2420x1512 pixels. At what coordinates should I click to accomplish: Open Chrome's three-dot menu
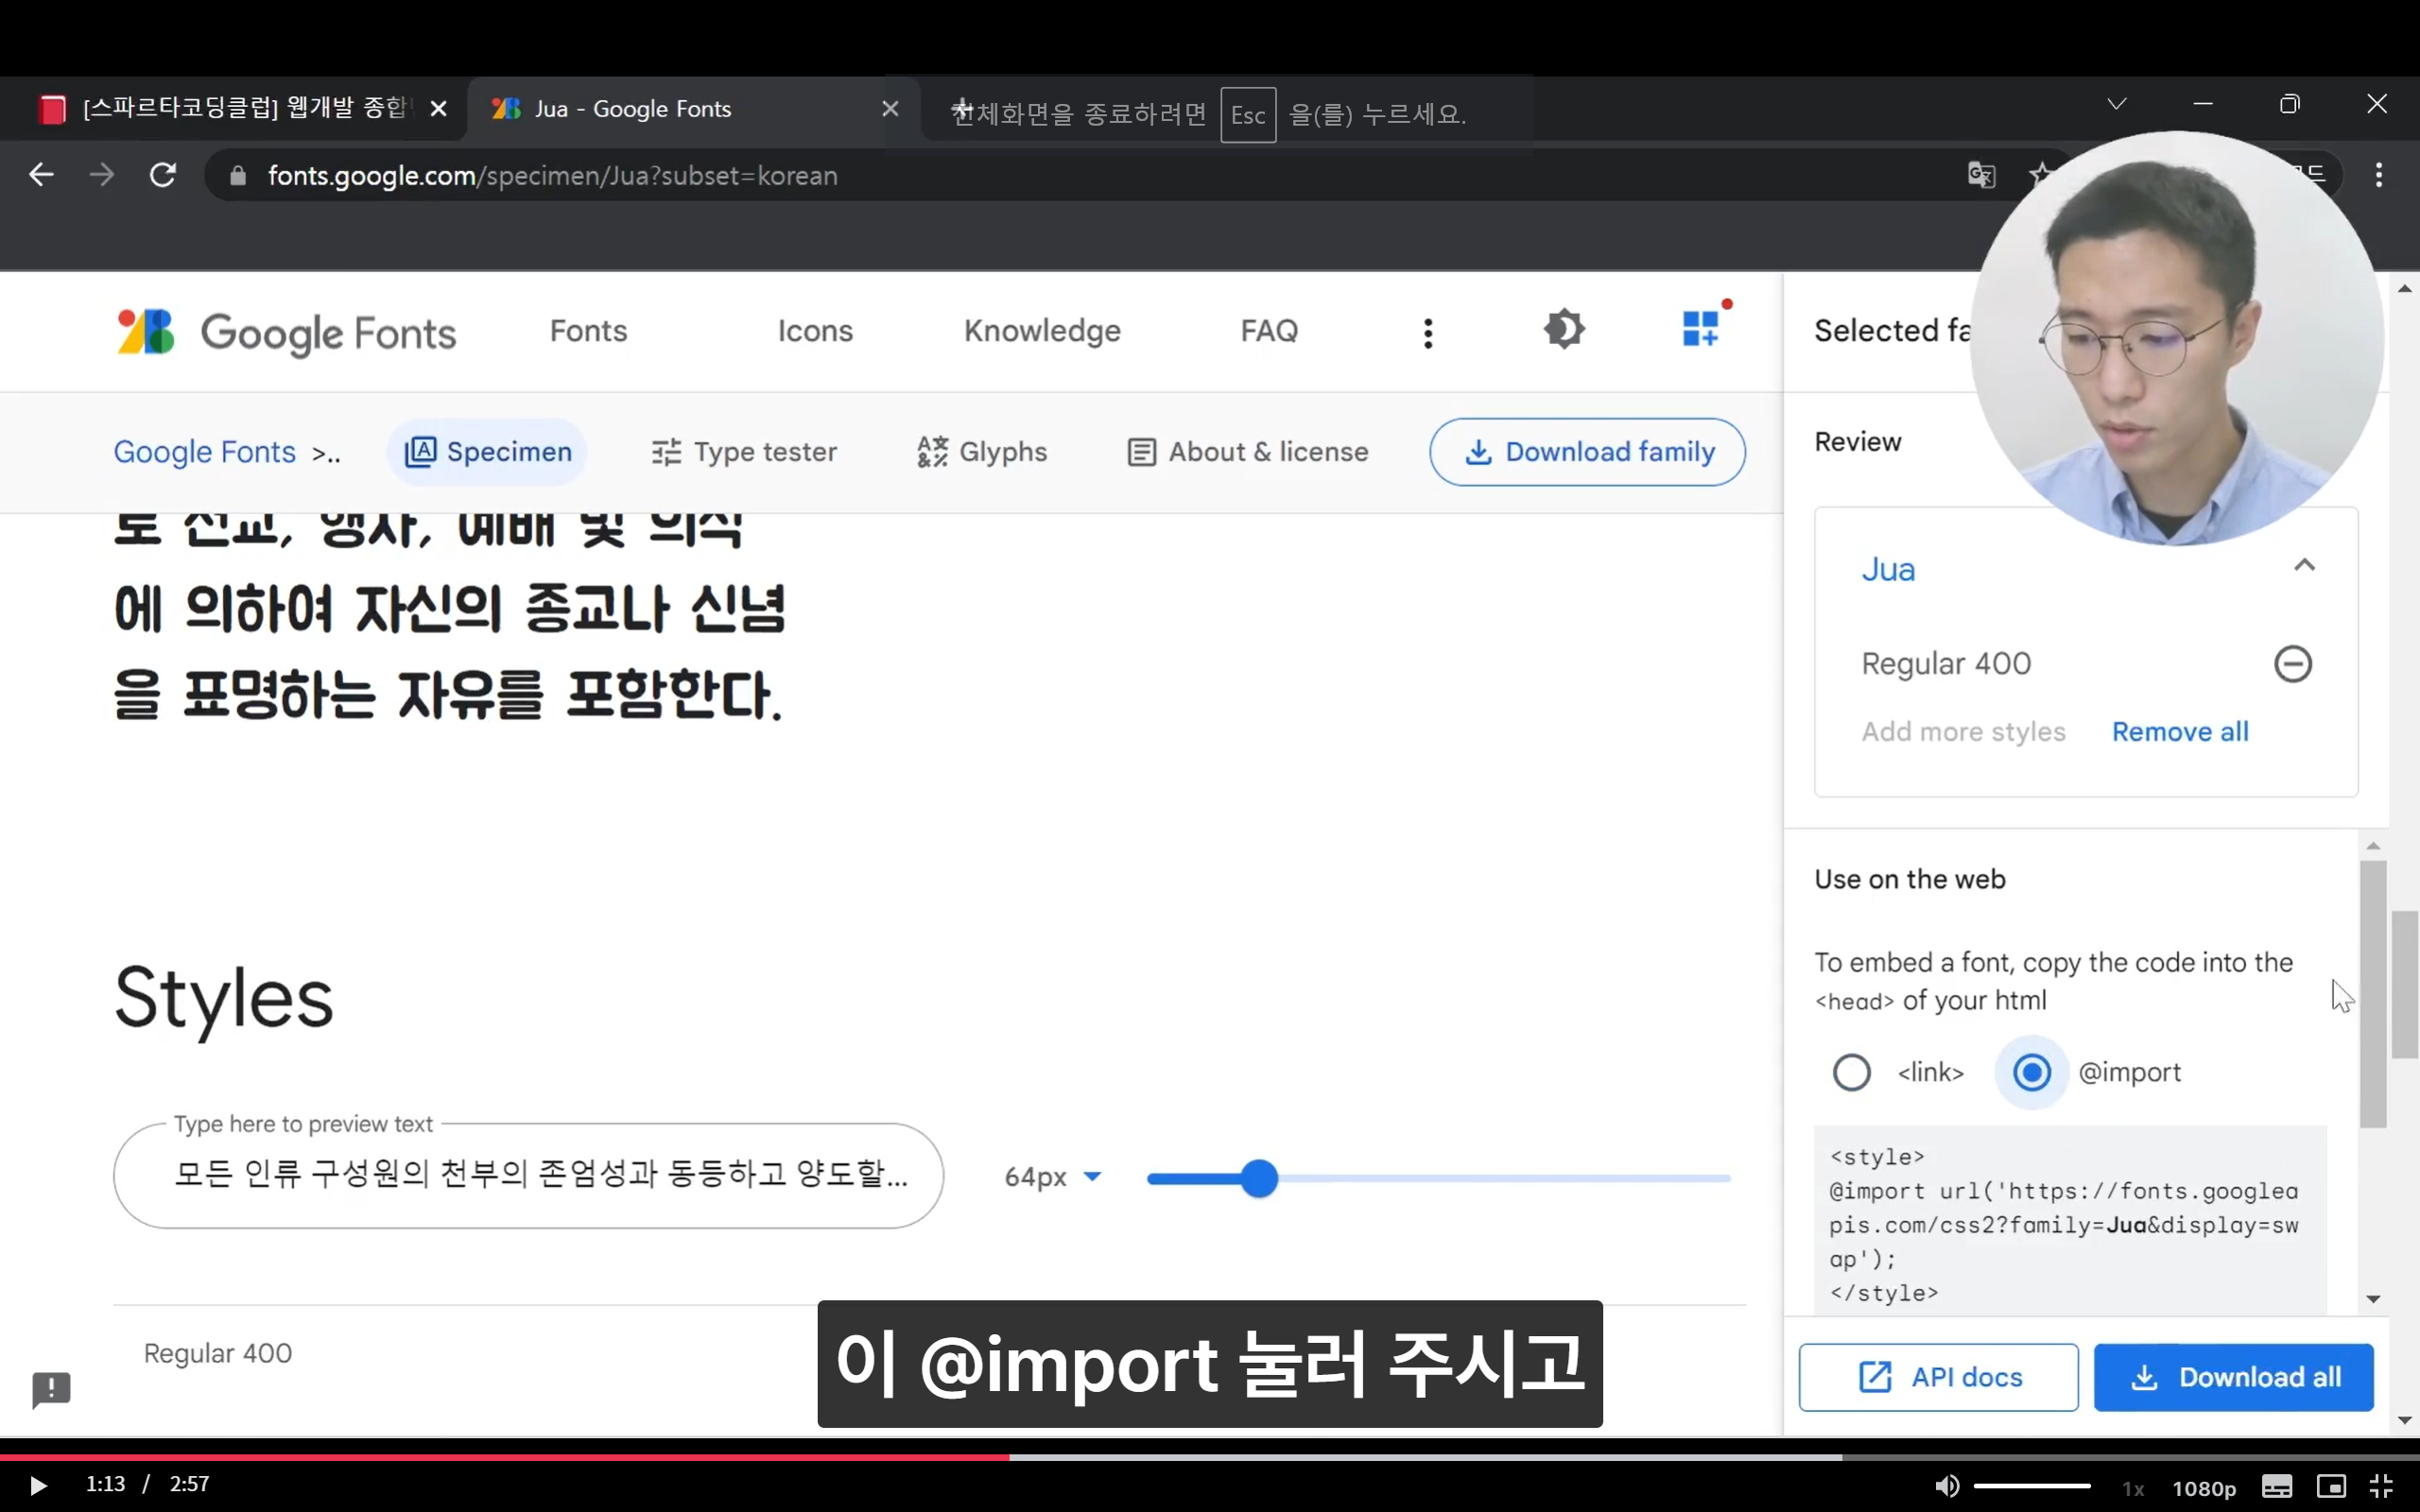(2379, 176)
